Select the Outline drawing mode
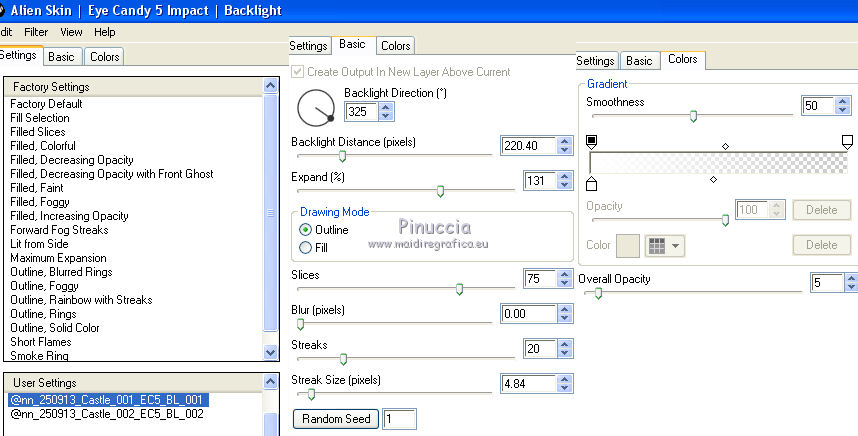Viewport: 858px width, 436px height. pyautogui.click(x=305, y=230)
